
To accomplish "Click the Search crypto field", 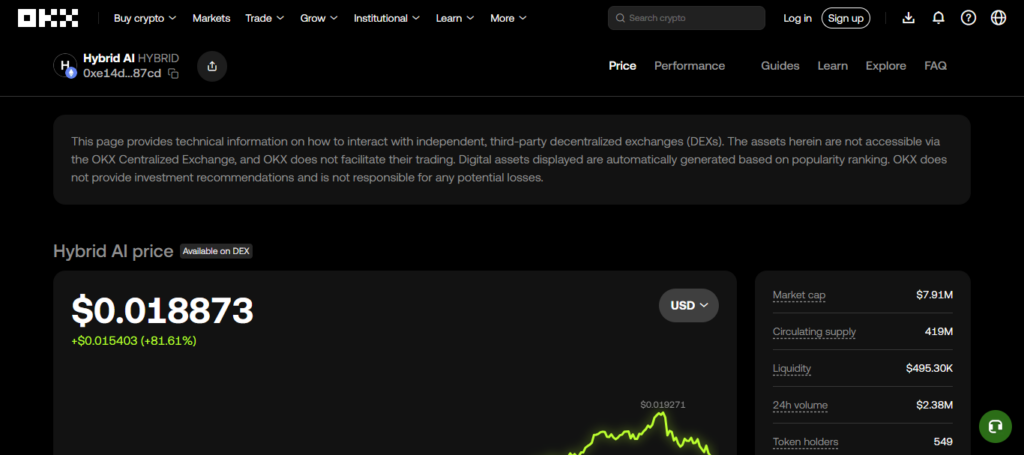I will (x=686, y=18).
